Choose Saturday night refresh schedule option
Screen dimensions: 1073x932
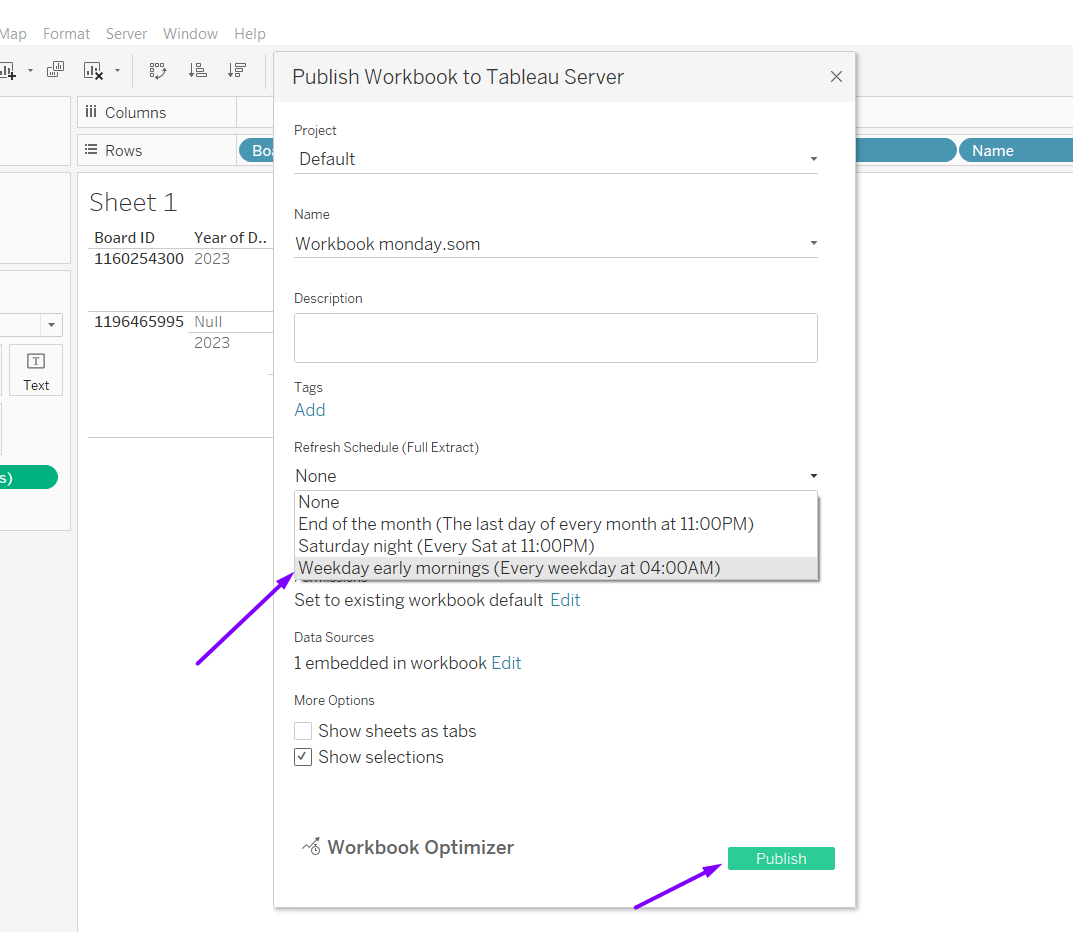point(446,546)
